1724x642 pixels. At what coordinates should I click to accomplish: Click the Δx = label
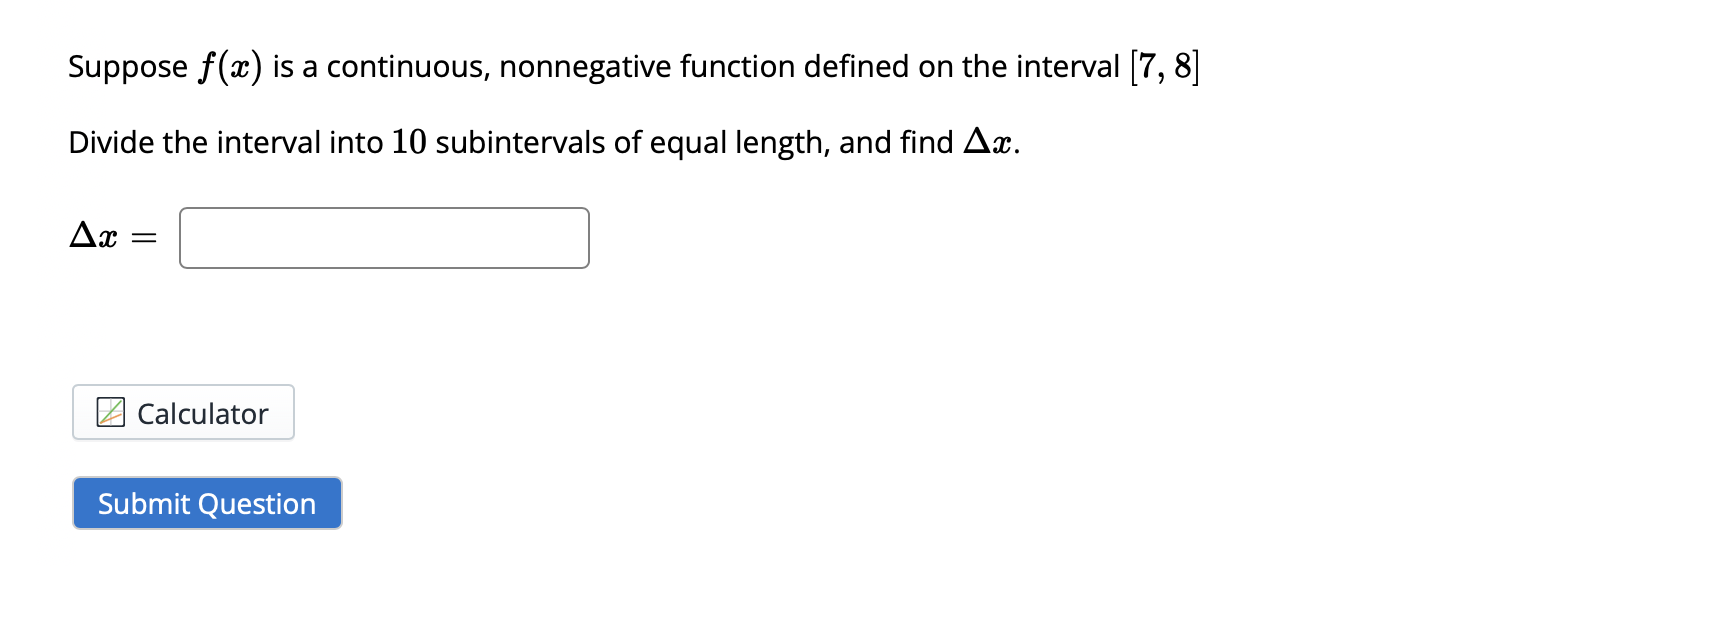(110, 237)
